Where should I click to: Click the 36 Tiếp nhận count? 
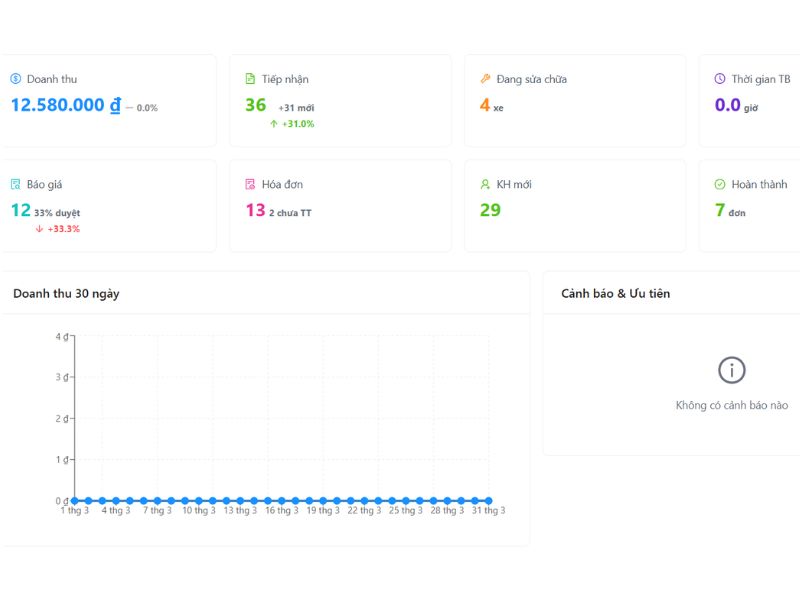(x=256, y=105)
